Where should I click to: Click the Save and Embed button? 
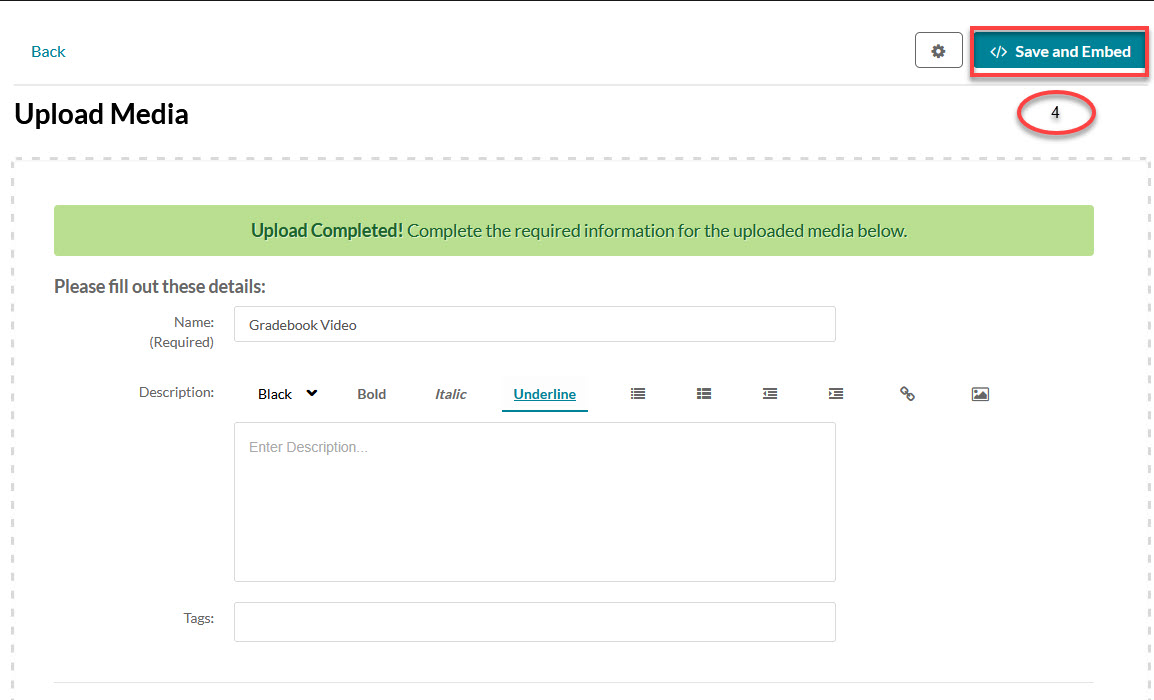(x=1060, y=52)
